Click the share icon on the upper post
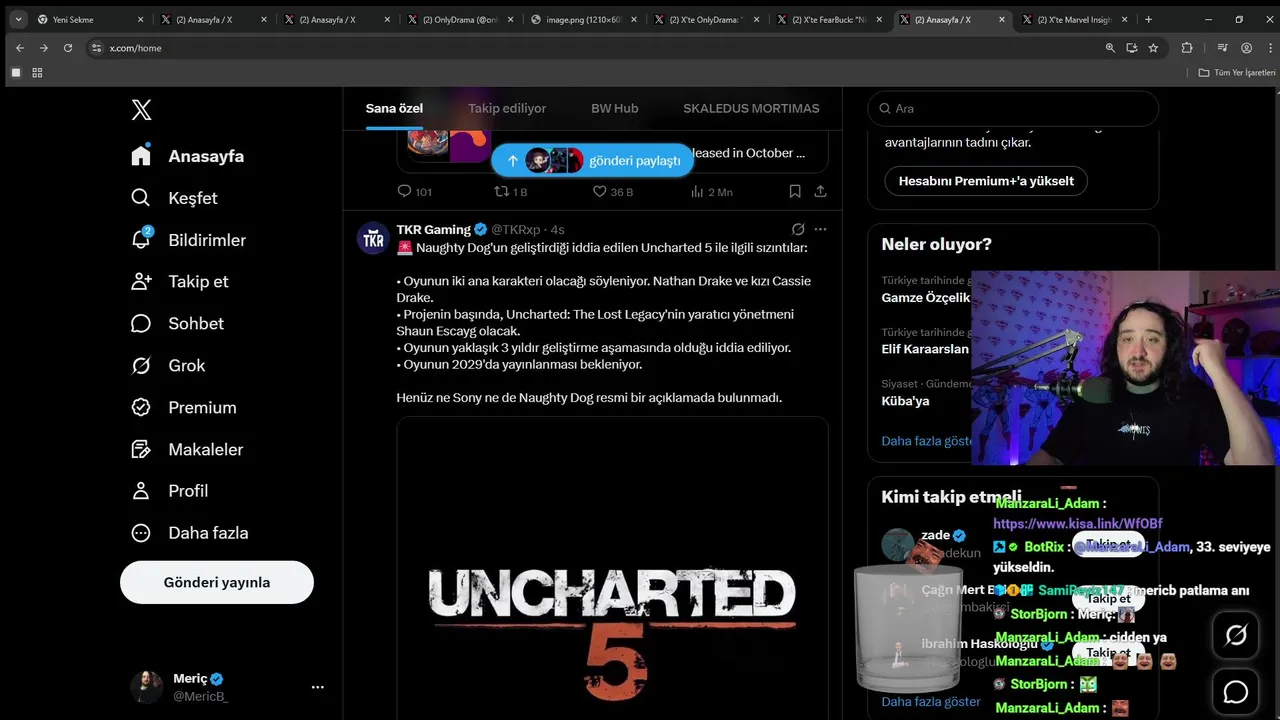The image size is (1280, 720). tap(820, 191)
